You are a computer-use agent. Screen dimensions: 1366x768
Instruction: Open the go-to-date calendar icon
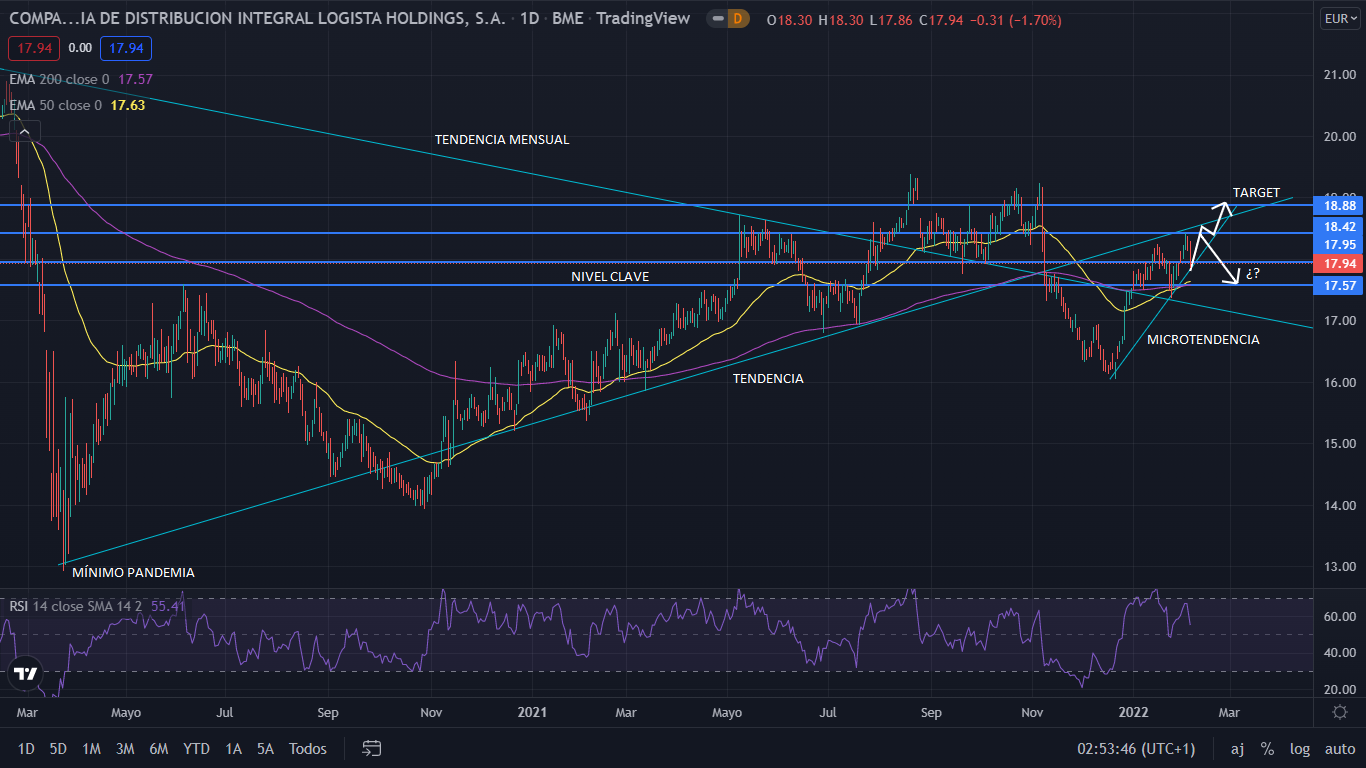(372, 748)
